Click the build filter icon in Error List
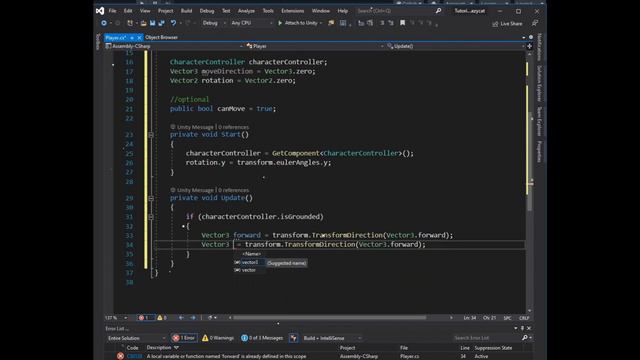 293,338
